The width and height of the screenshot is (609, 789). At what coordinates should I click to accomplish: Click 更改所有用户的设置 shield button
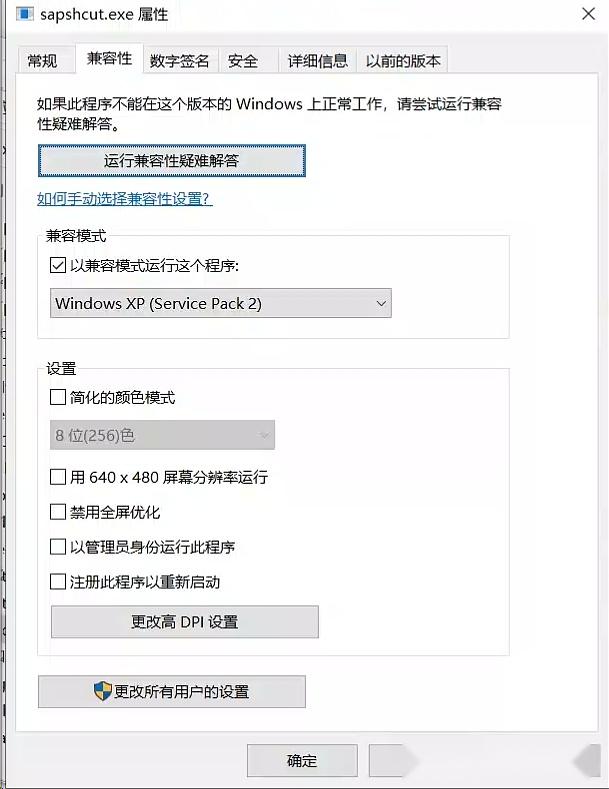point(171,692)
